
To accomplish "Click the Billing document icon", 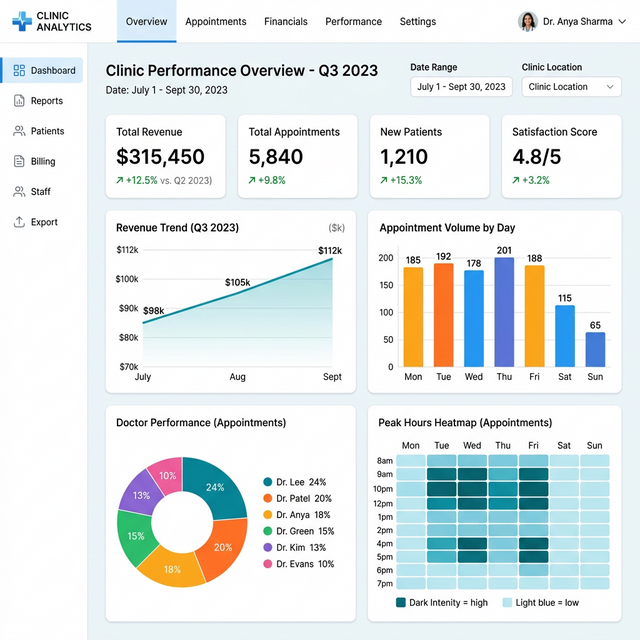I will click(19, 161).
